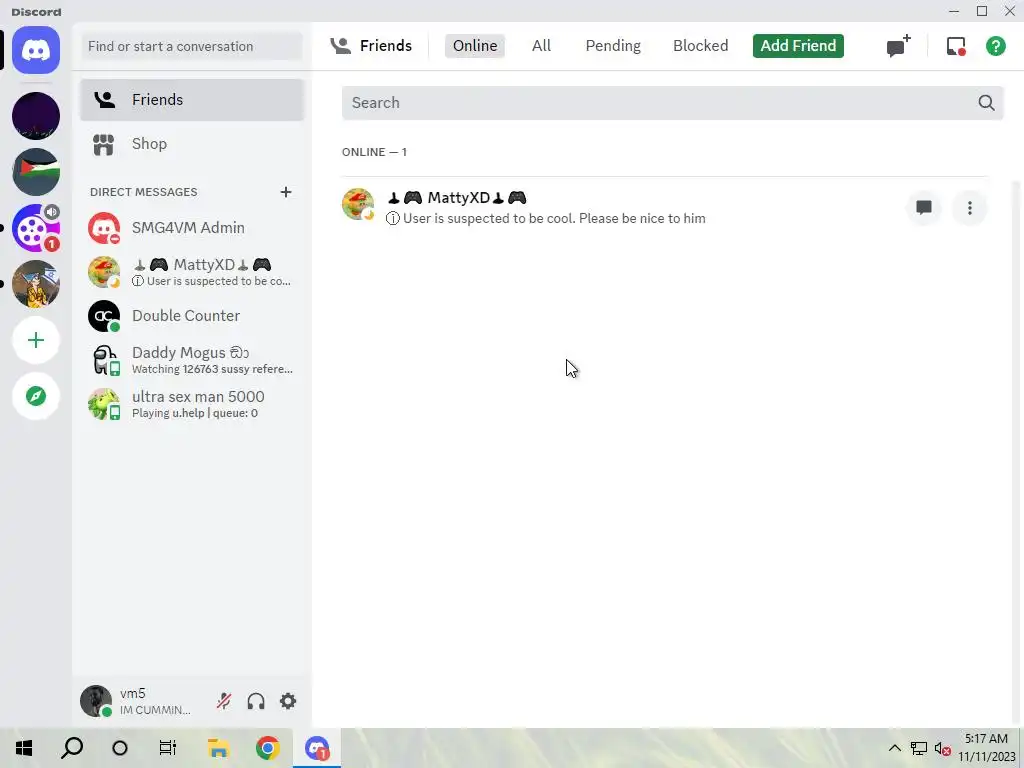The height and width of the screenshot is (768, 1024).
Task: Open the film reel server with notification
Action: coord(36,228)
